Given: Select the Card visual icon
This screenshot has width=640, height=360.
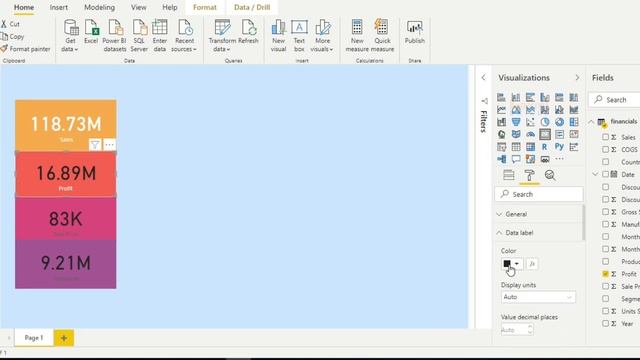Looking at the screenshot, I should click(545, 134).
